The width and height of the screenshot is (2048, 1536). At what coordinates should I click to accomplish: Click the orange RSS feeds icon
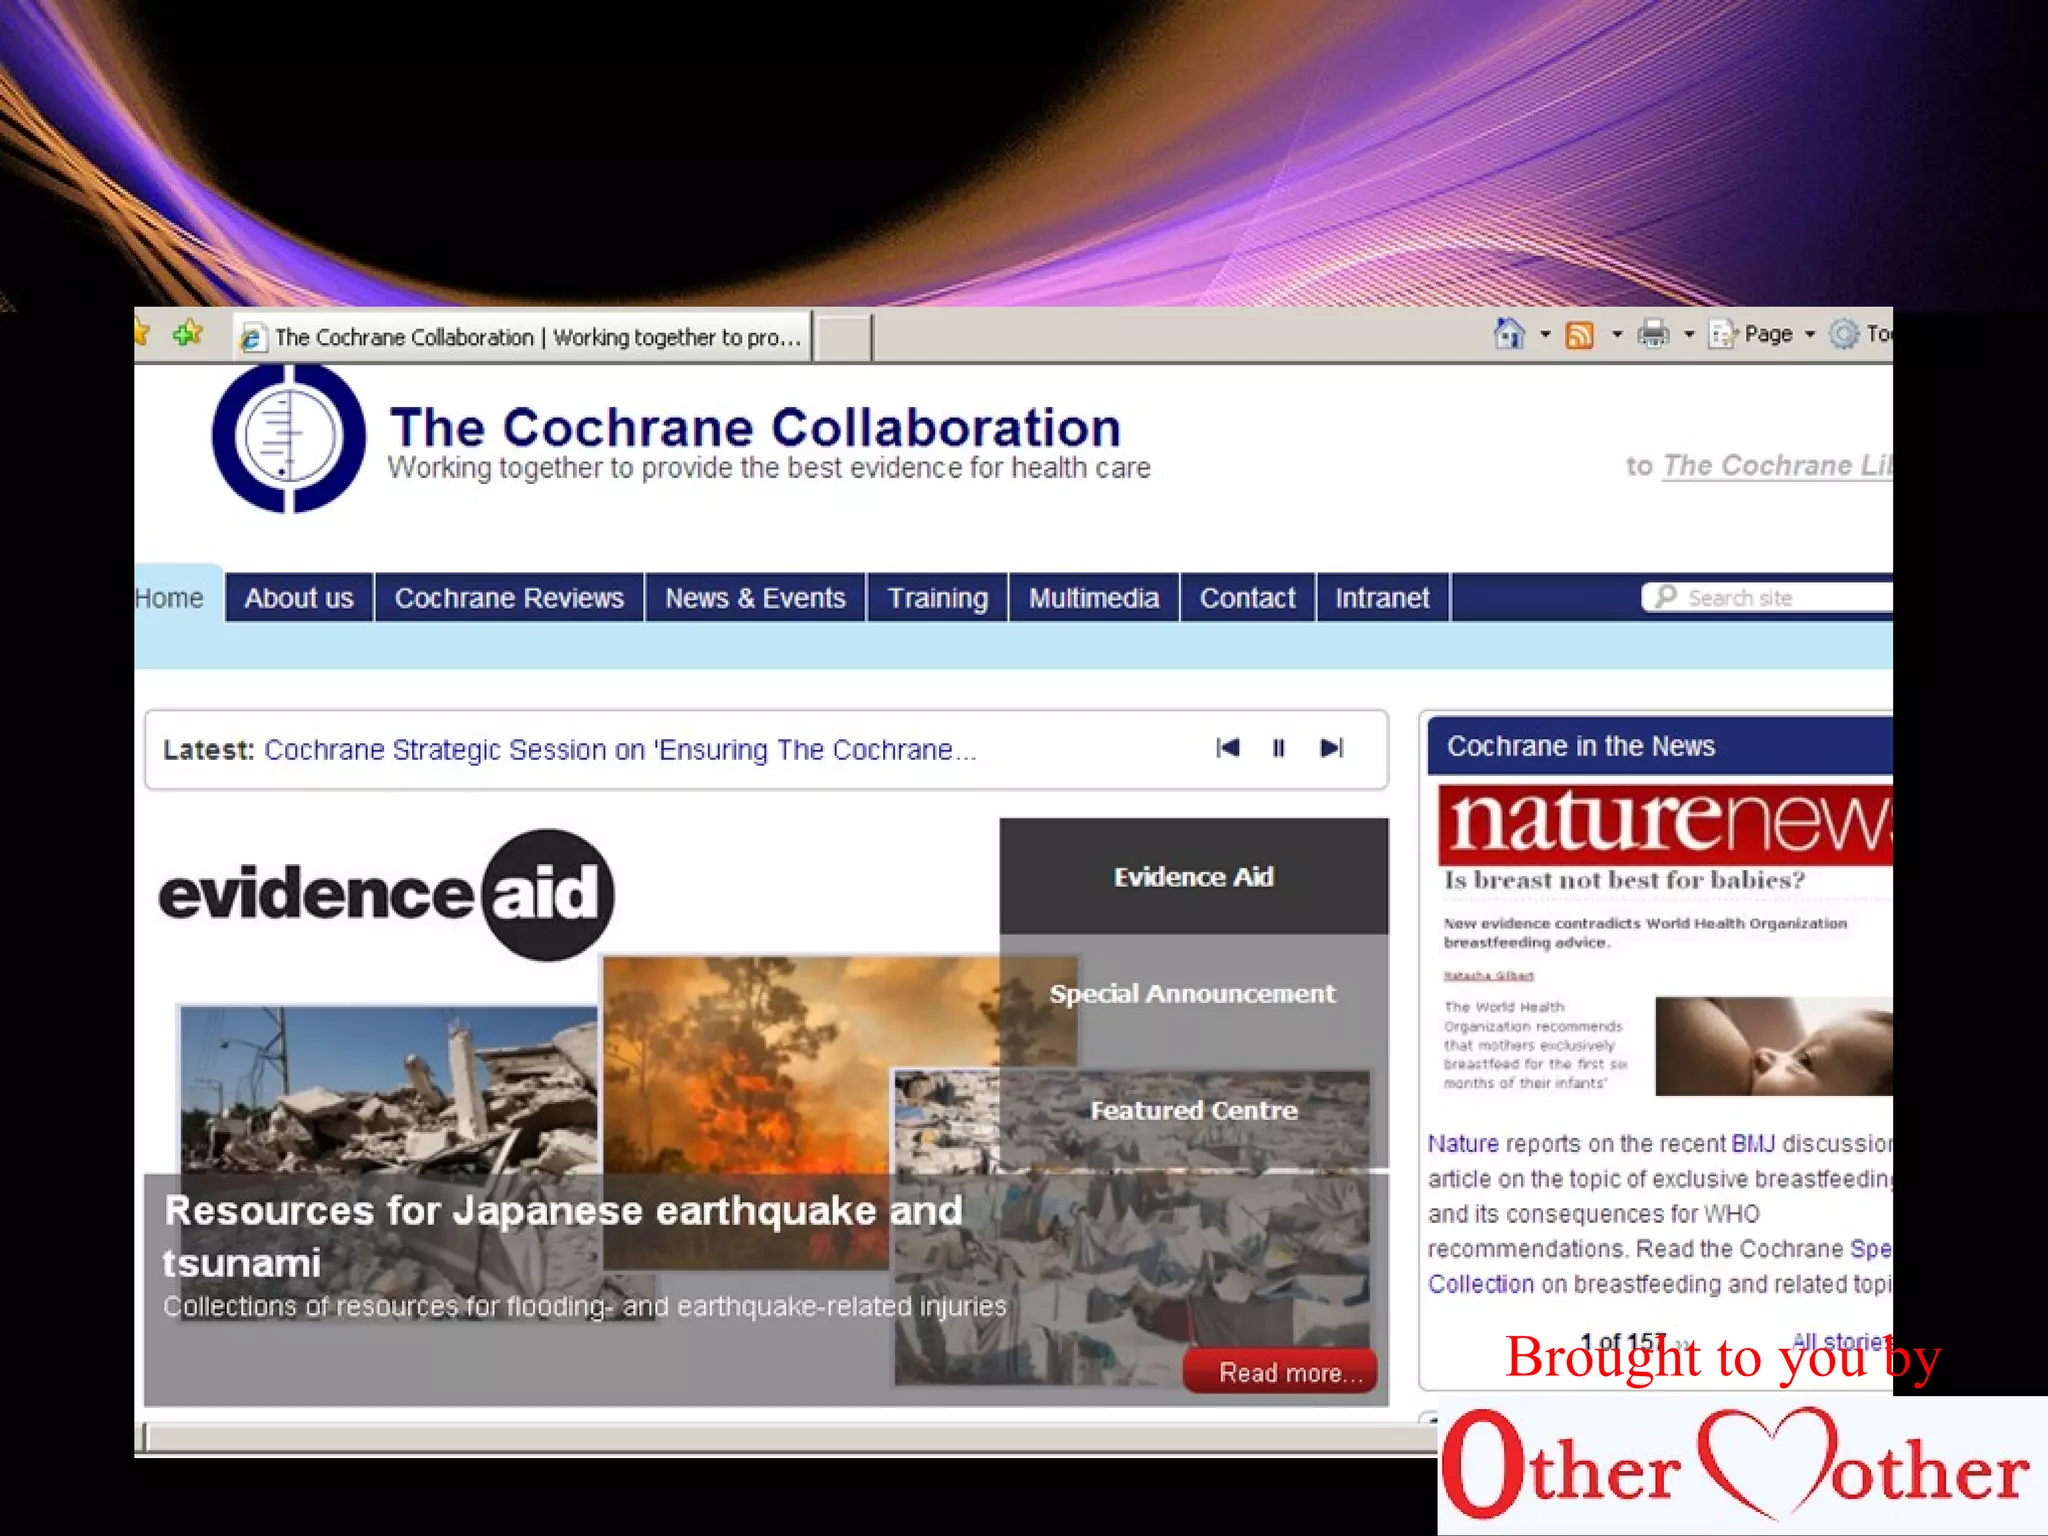click(1580, 335)
